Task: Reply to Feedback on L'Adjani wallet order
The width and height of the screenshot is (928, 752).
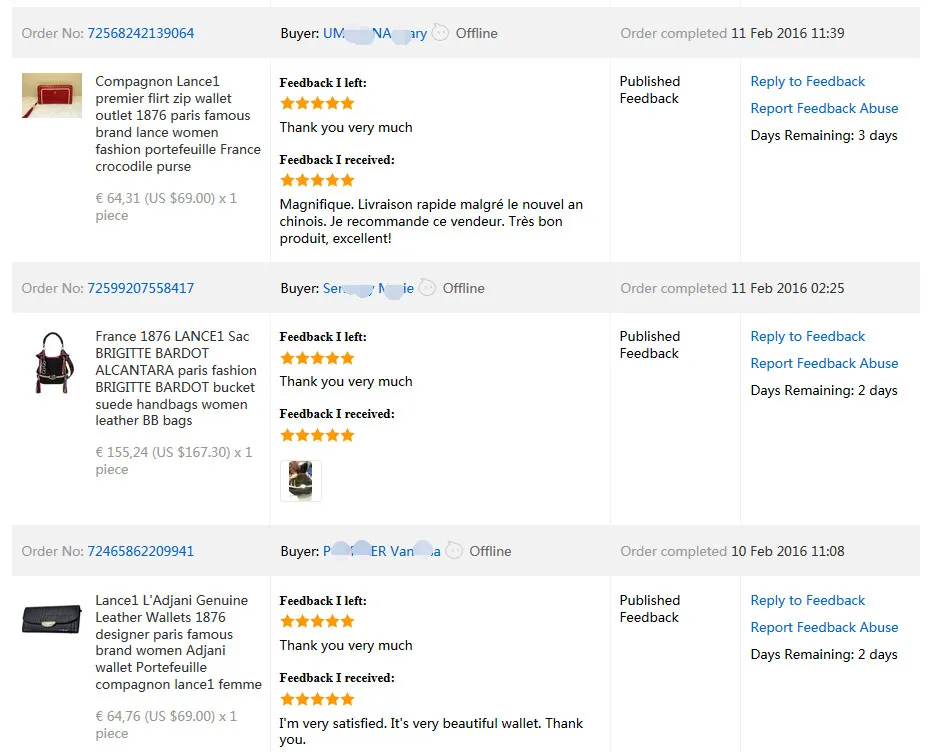Action: [807, 600]
